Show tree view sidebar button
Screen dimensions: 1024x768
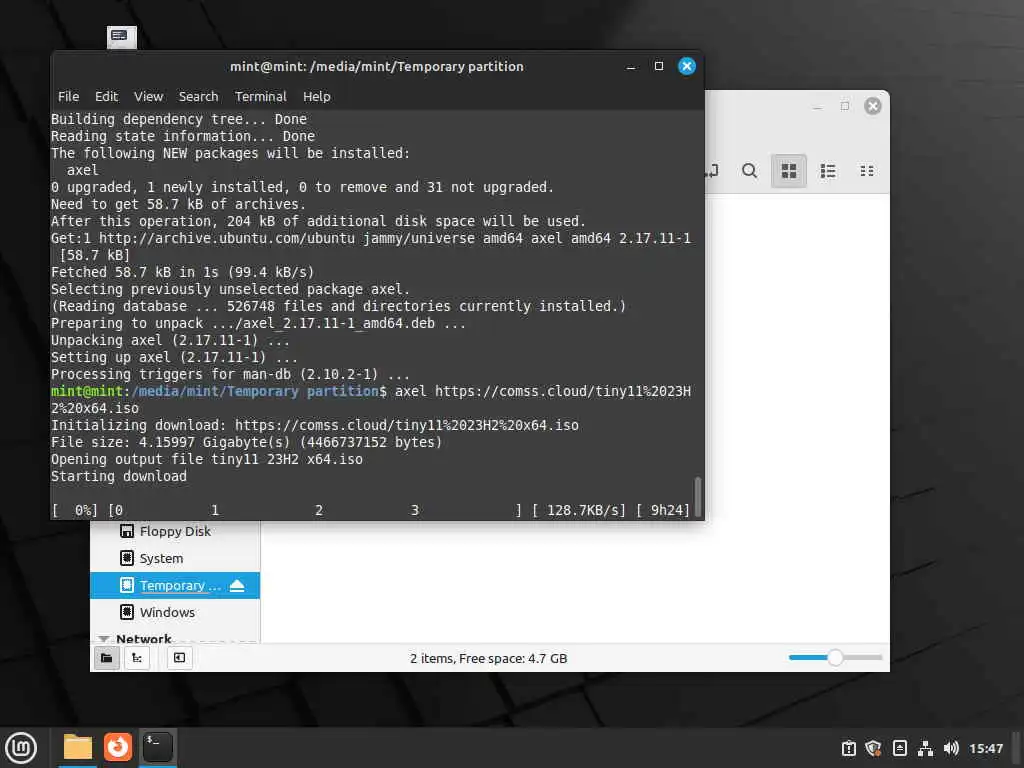137,658
